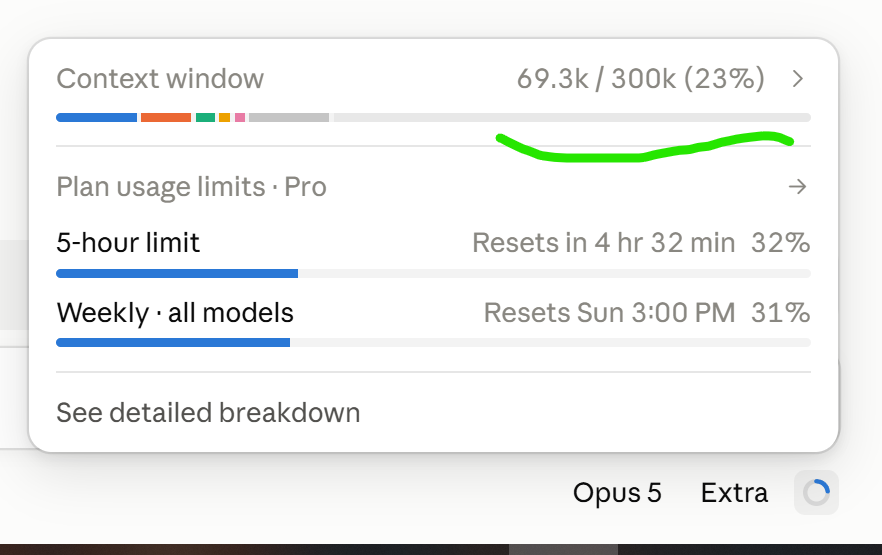The width and height of the screenshot is (882, 555).
Task: Expand the Context window chevron
Action: point(798,79)
